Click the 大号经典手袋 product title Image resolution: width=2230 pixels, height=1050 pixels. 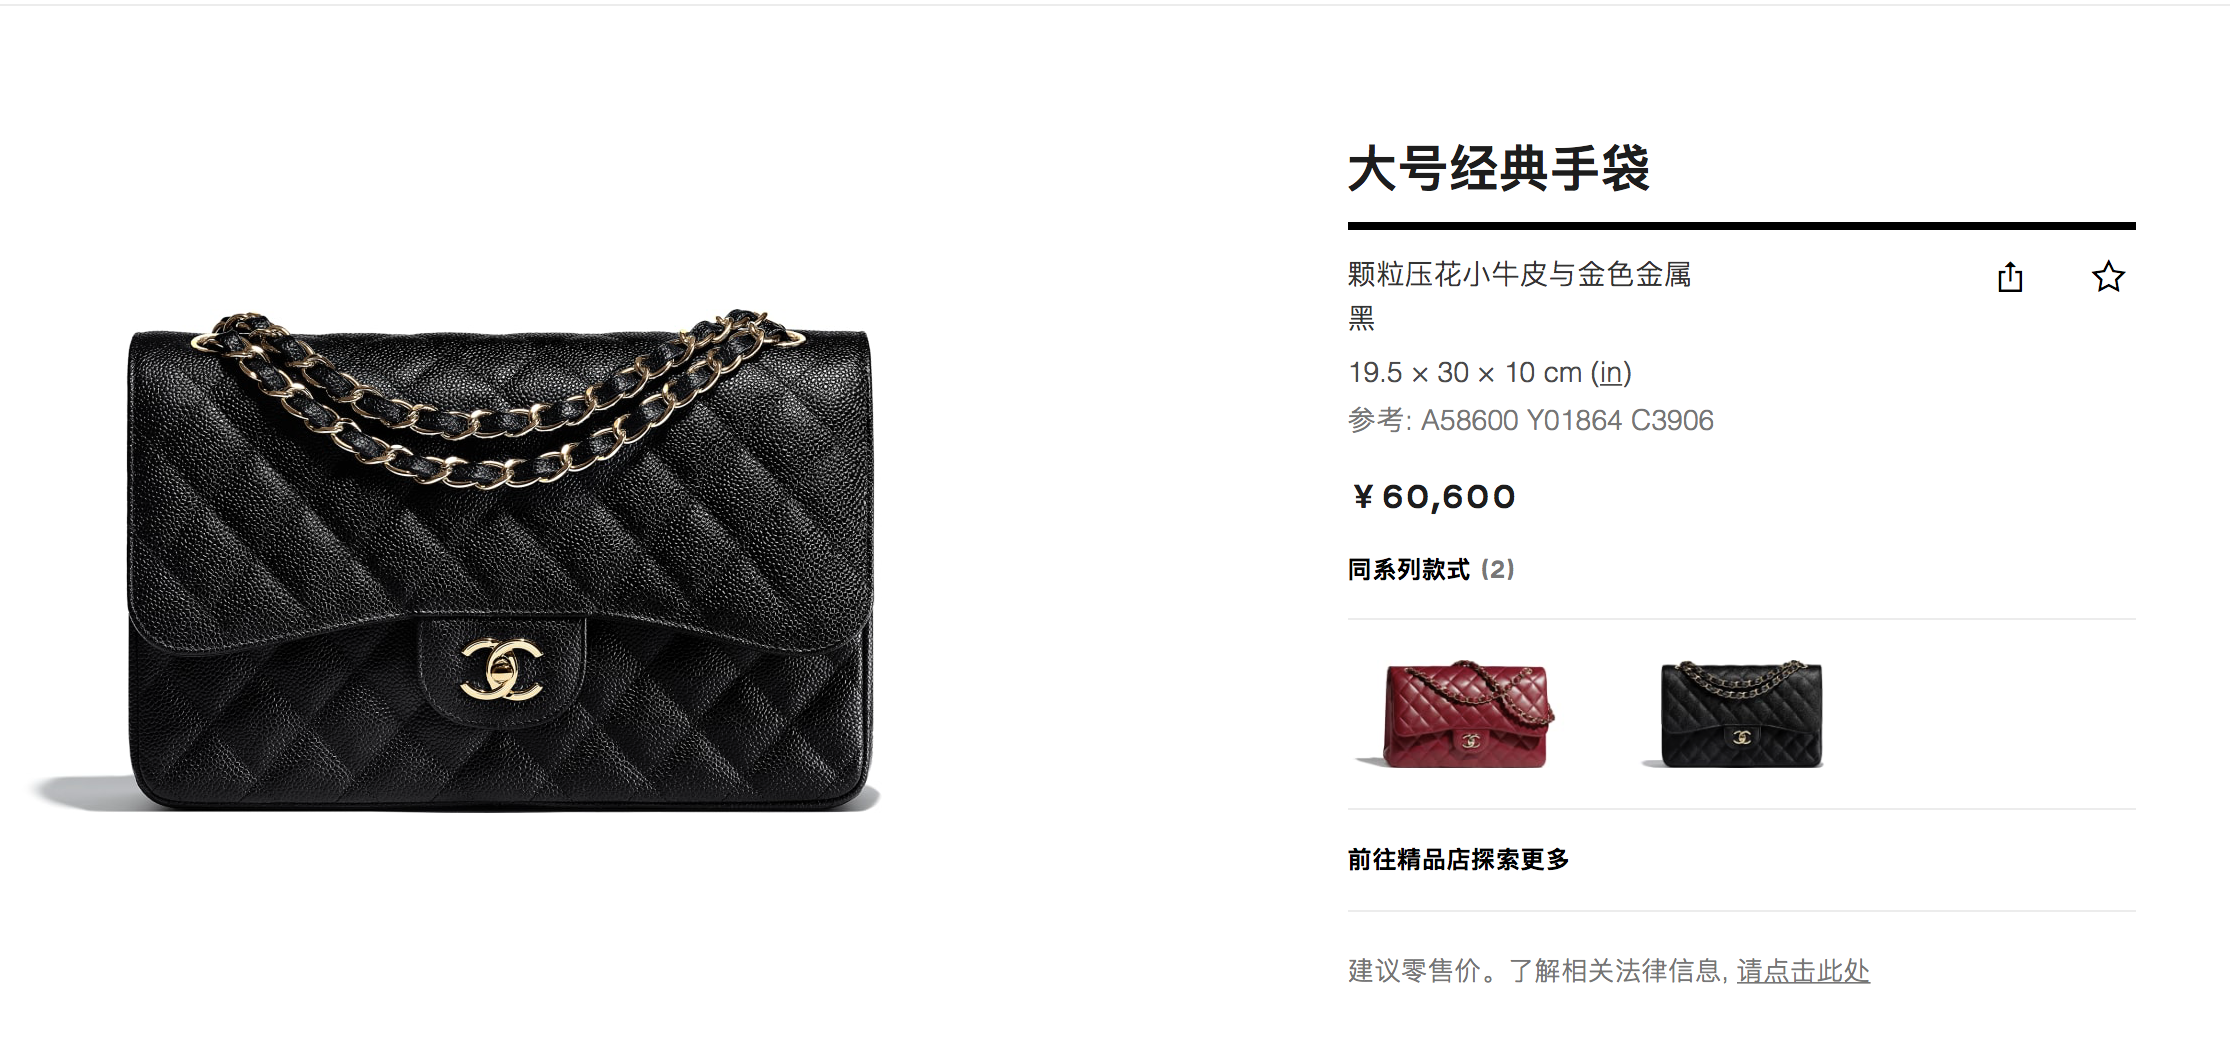1498,168
